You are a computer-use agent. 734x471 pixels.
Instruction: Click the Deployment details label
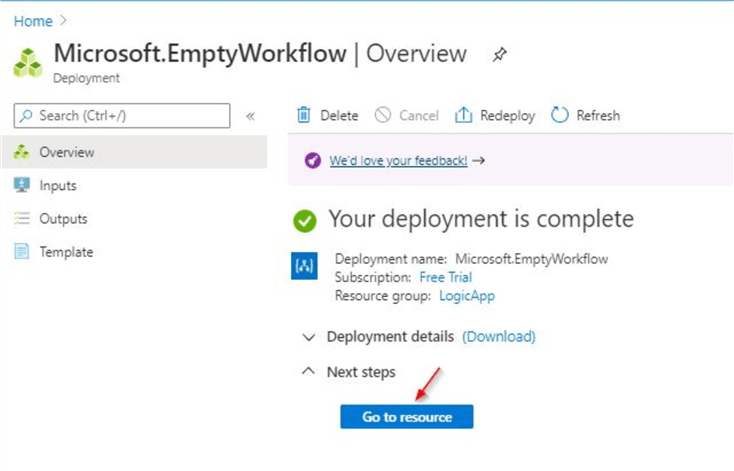[x=390, y=337]
